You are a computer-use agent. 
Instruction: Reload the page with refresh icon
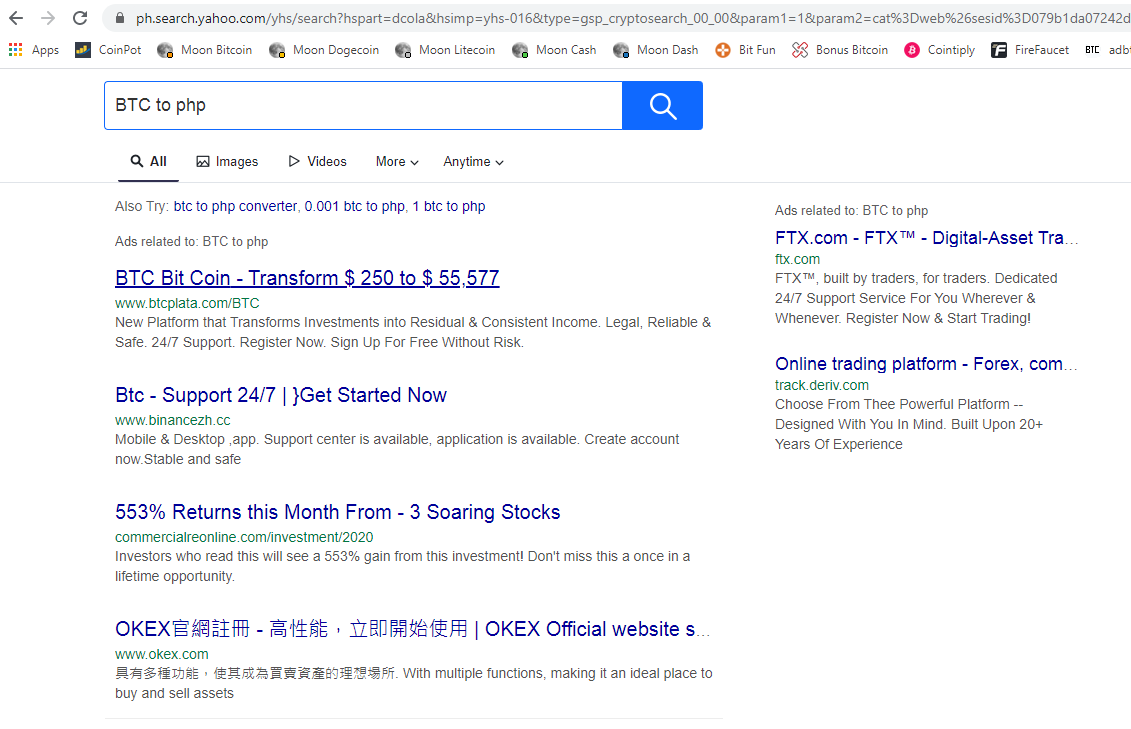tap(80, 18)
